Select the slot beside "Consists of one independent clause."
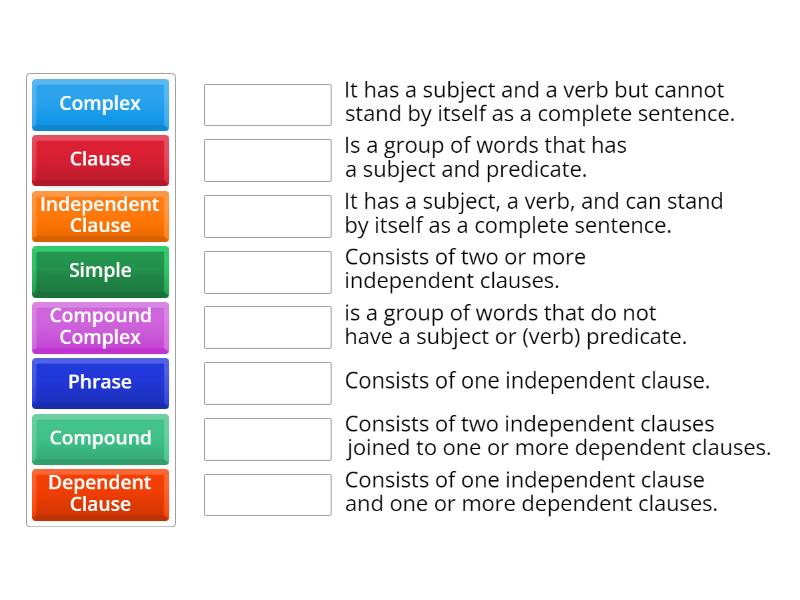Viewport: 800px width, 600px height. click(267, 383)
